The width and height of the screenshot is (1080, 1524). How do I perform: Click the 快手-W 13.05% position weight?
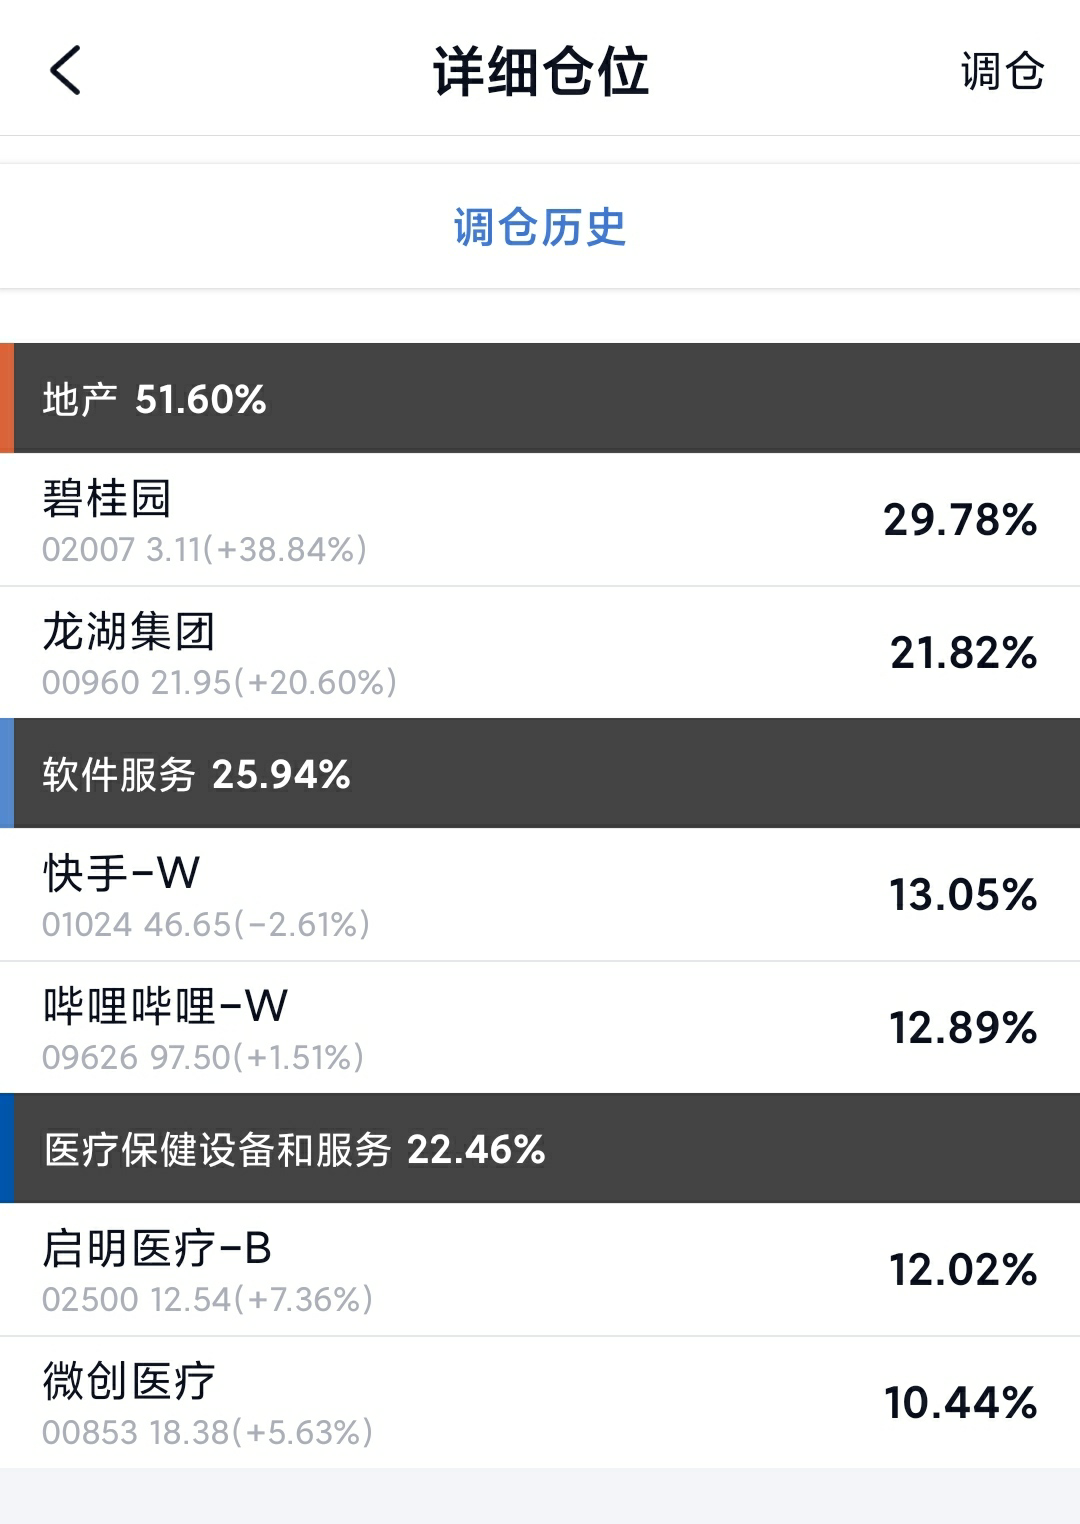(963, 895)
